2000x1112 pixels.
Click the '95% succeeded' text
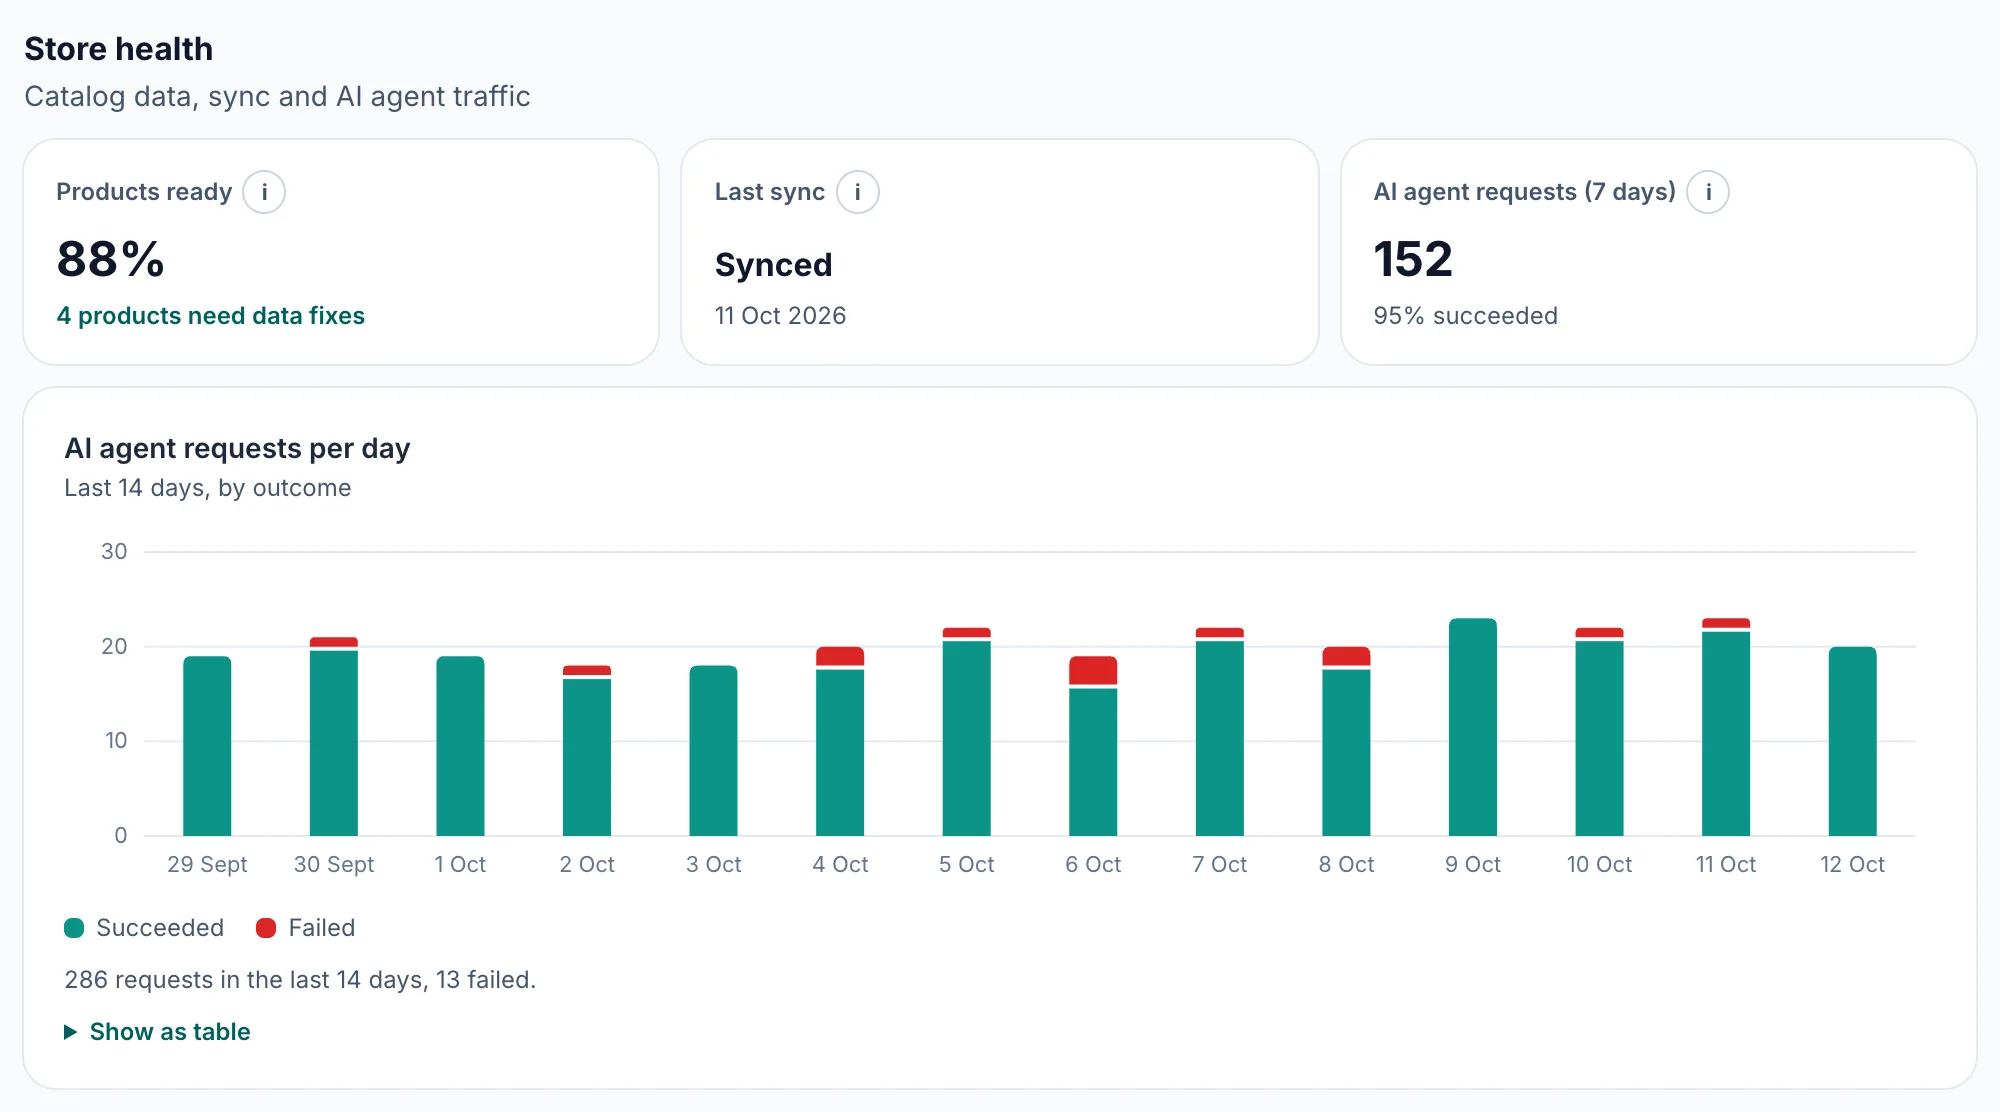[1465, 316]
